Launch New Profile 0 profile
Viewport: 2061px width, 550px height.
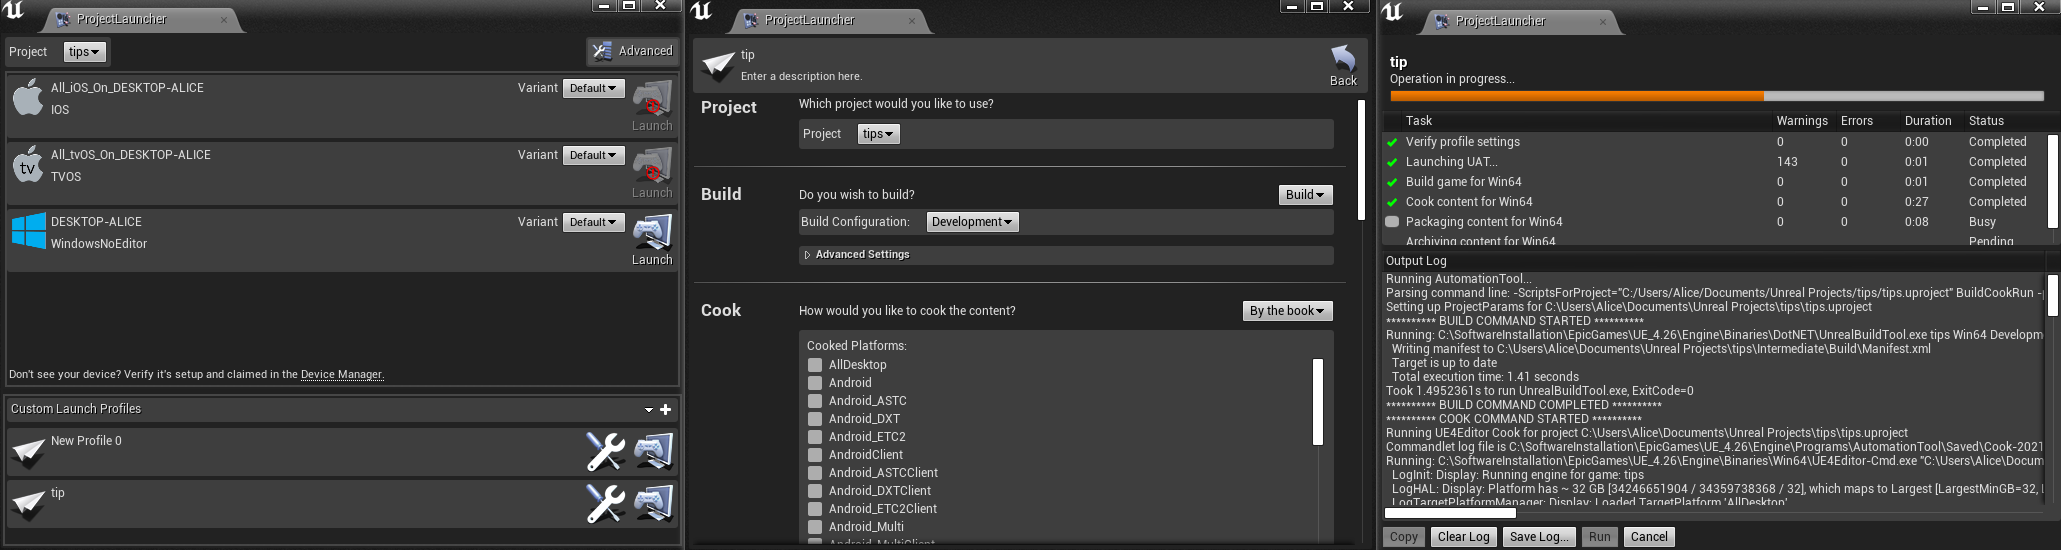(654, 451)
